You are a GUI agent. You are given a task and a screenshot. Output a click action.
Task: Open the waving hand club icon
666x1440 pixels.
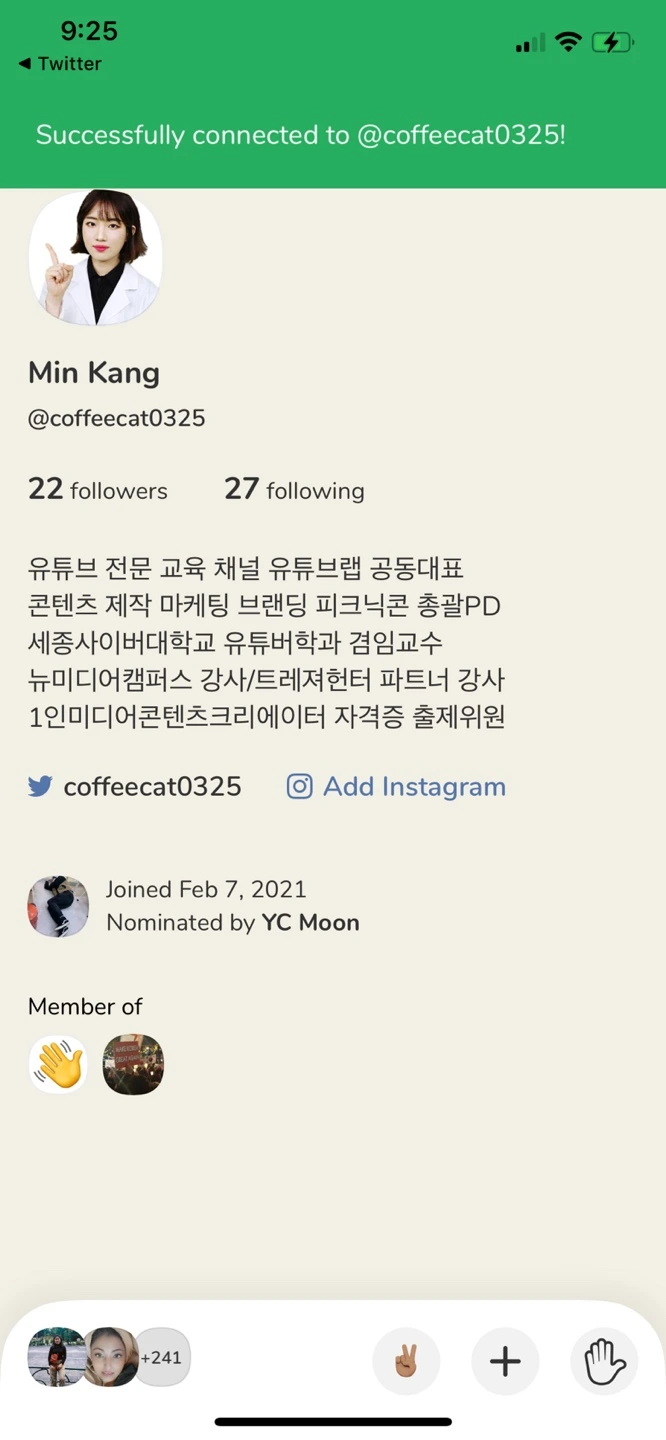tap(58, 1064)
